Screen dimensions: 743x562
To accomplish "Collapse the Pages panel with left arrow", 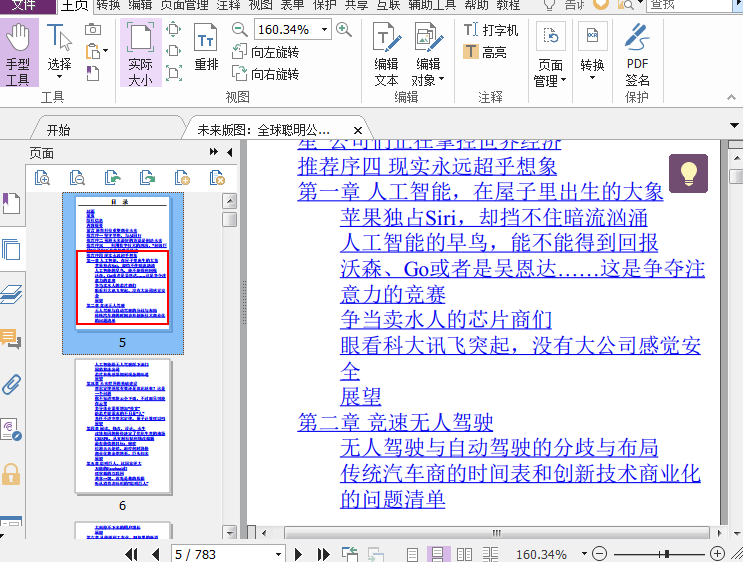I will (230, 152).
